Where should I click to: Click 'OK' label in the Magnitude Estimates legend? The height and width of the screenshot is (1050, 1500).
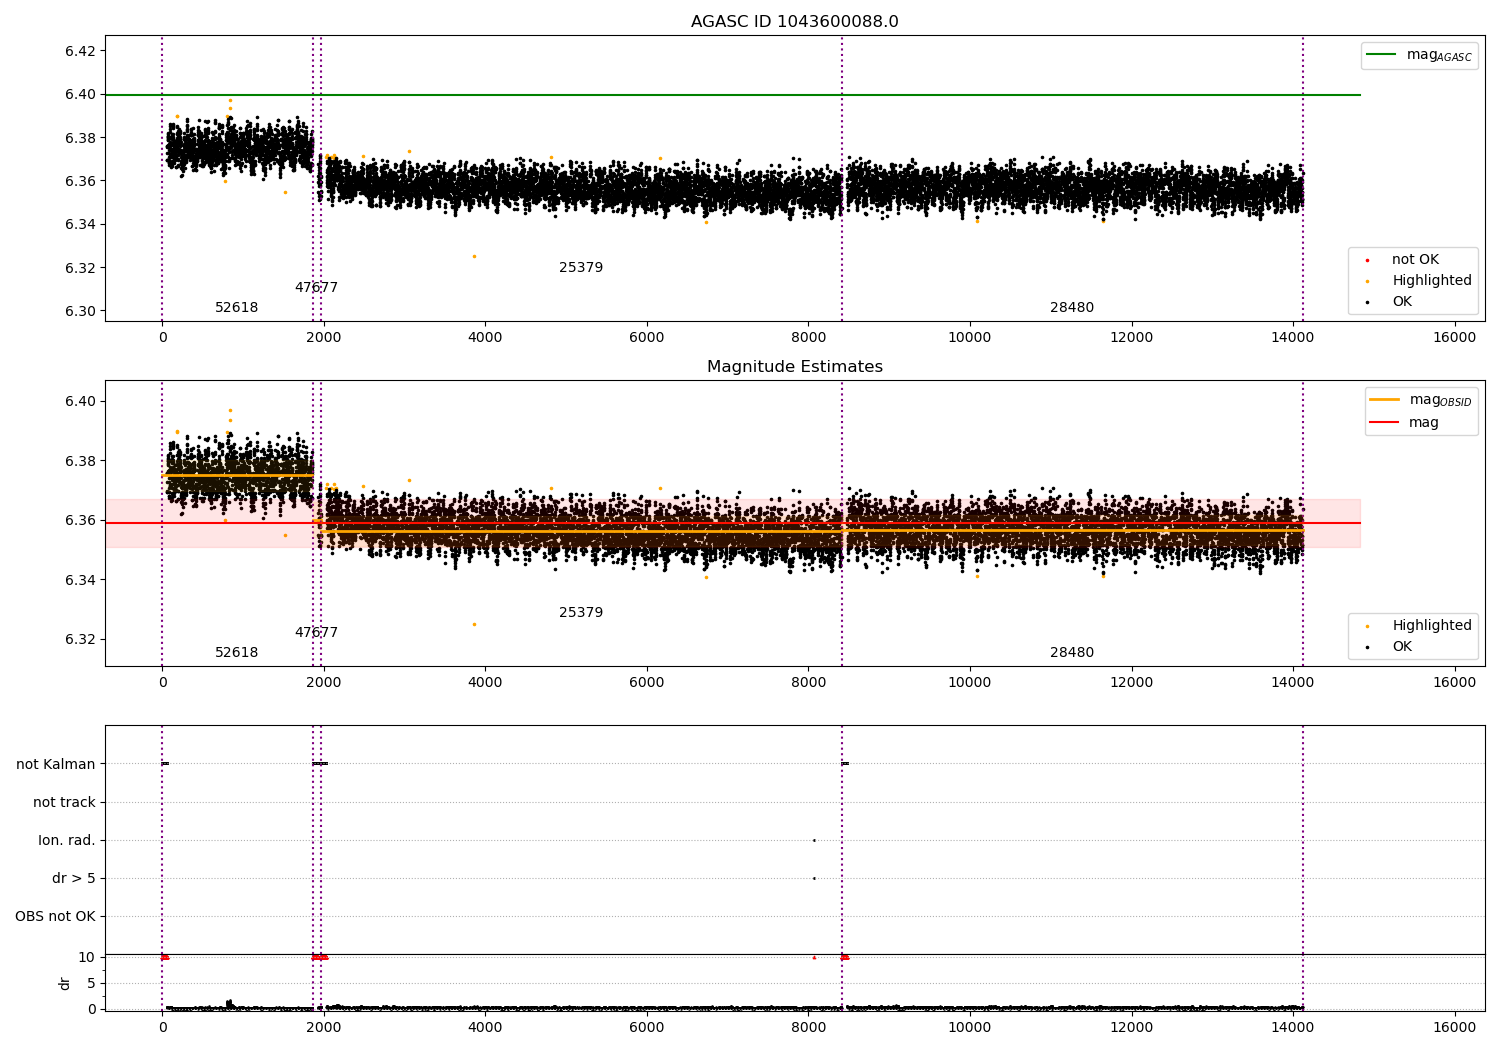[1402, 647]
